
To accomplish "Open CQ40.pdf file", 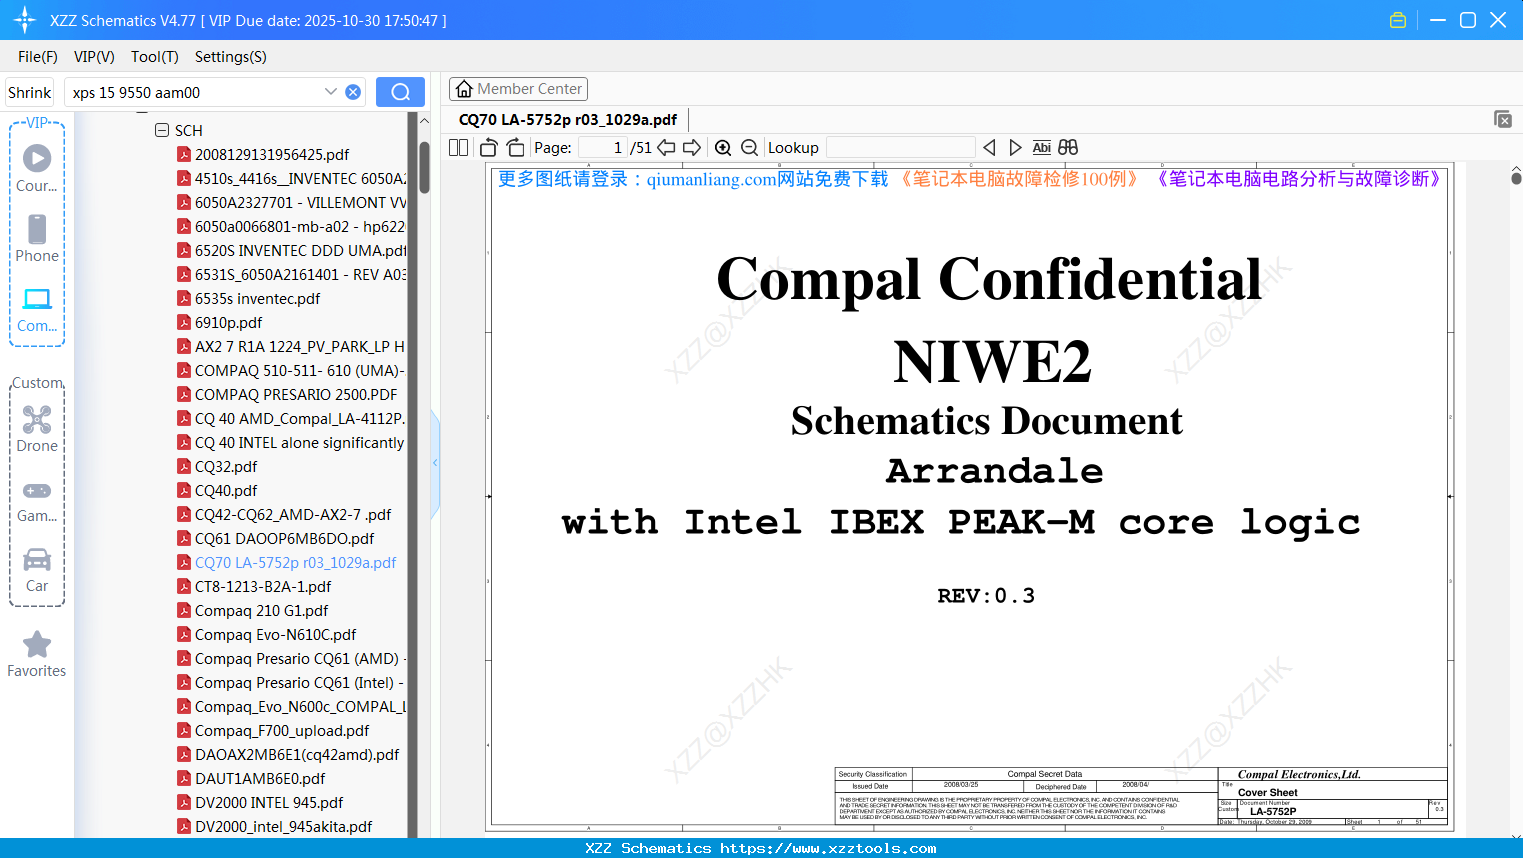I will pyautogui.click(x=226, y=490).
